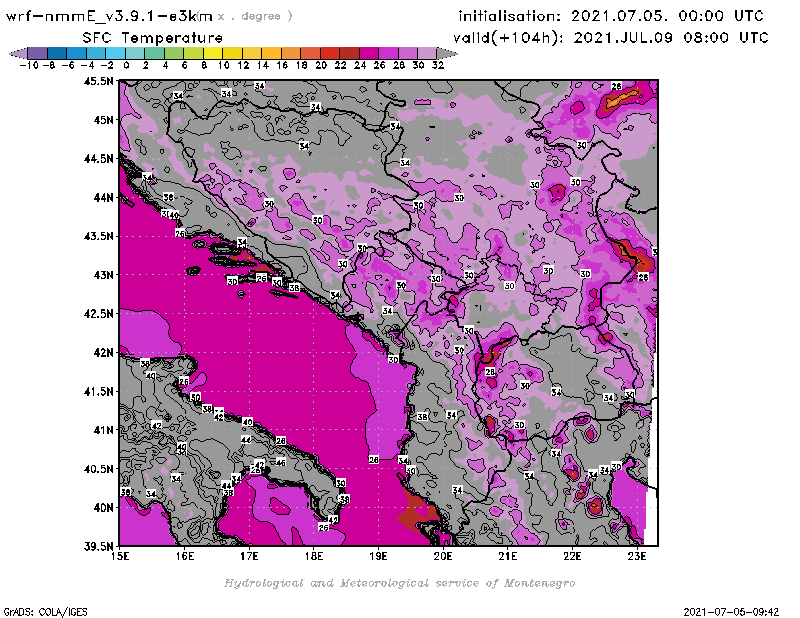800x618 pixels.
Task: Click the 45.5N latitude label
Action: tap(99, 81)
